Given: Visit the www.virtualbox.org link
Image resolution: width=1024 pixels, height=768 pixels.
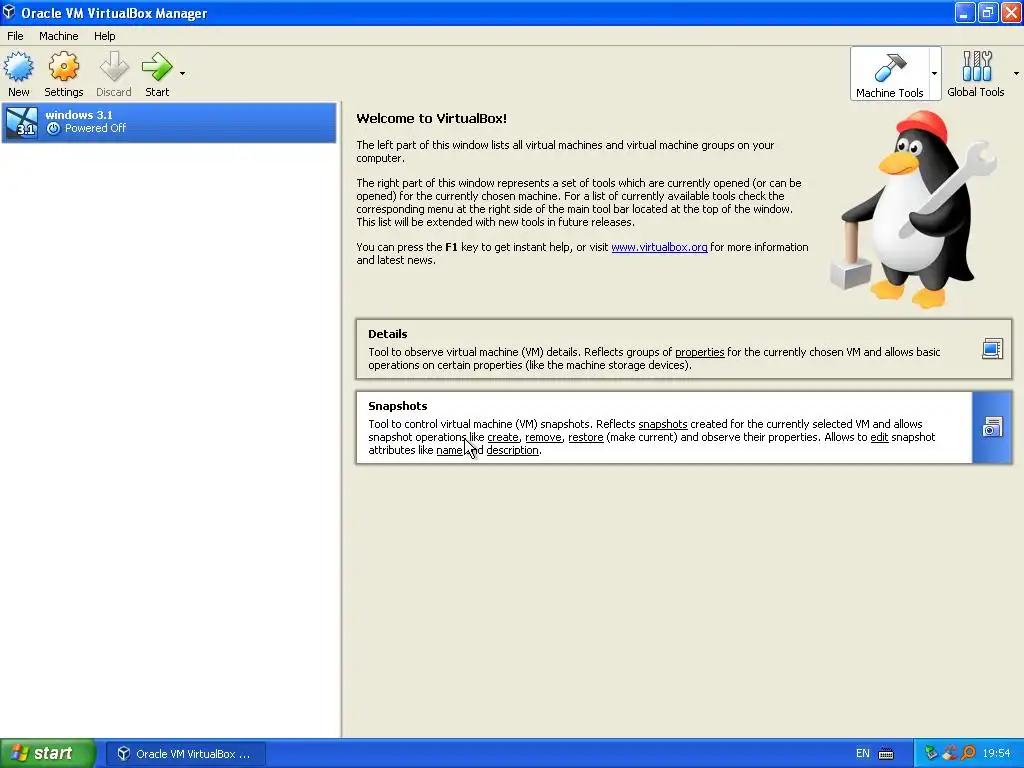Looking at the screenshot, I should click(659, 247).
